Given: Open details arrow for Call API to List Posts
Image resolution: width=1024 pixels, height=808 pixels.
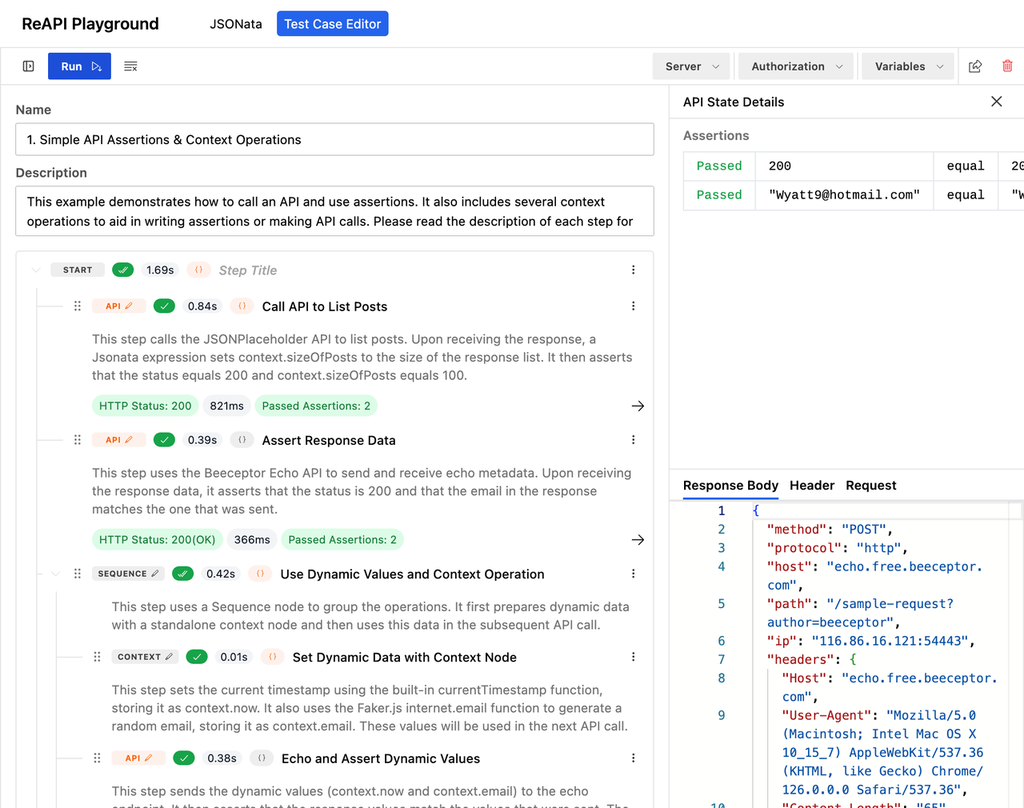Looking at the screenshot, I should pos(637,406).
